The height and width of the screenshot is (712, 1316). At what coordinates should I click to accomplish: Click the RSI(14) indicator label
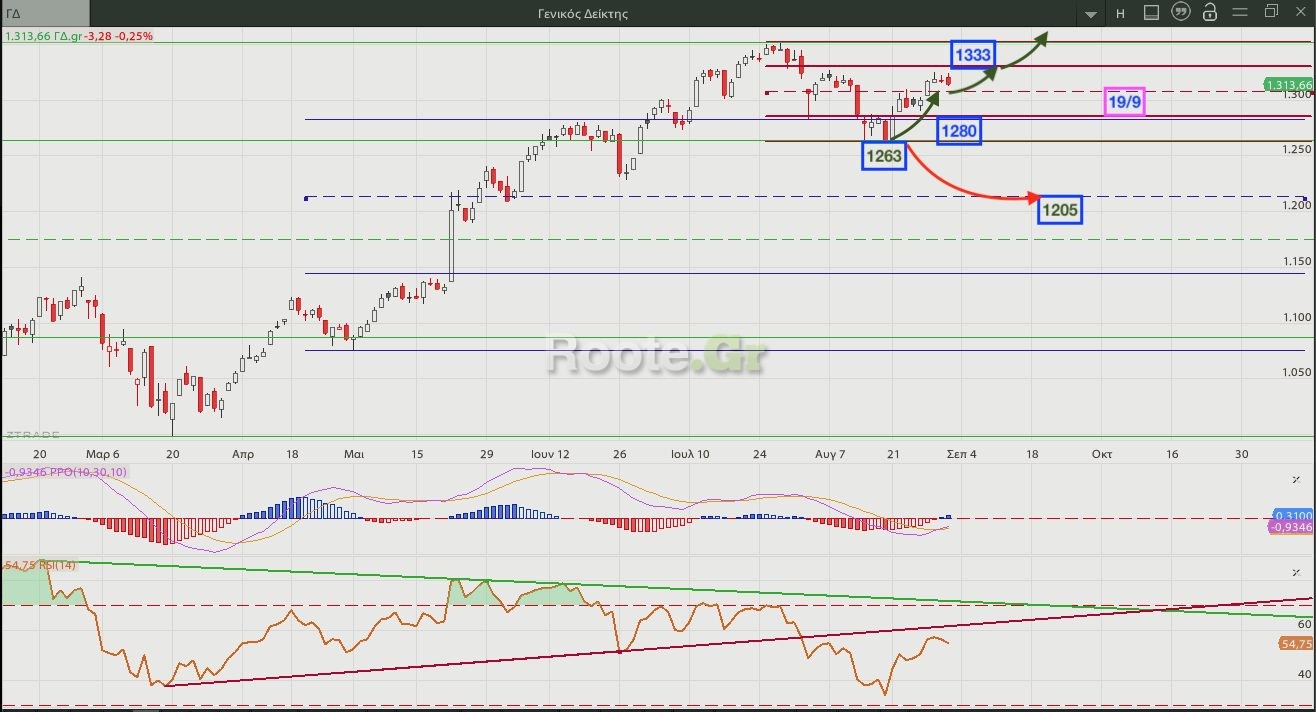40,566
